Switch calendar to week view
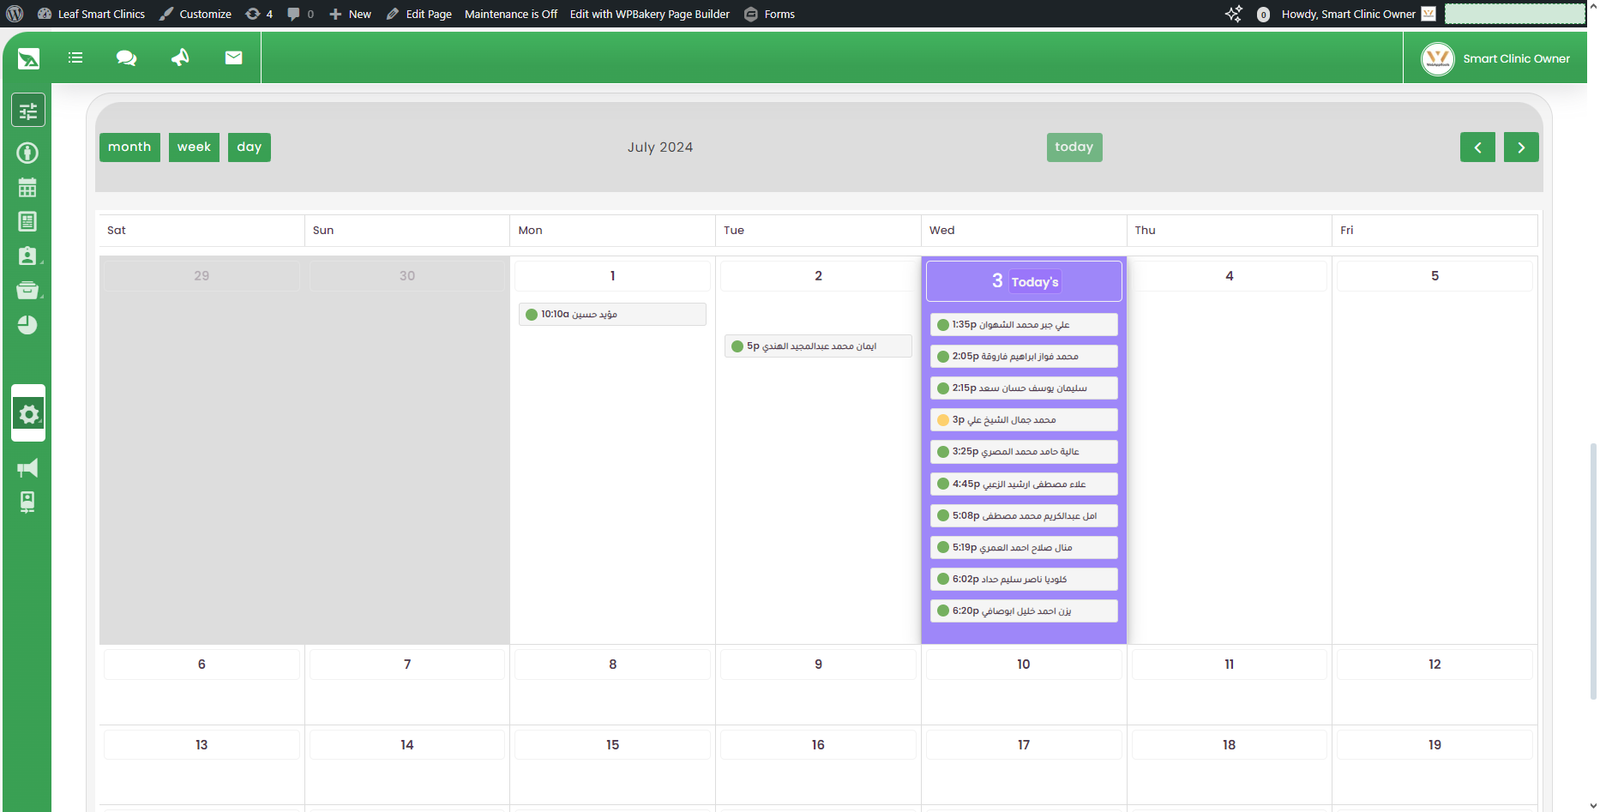1600x812 pixels. (x=194, y=147)
